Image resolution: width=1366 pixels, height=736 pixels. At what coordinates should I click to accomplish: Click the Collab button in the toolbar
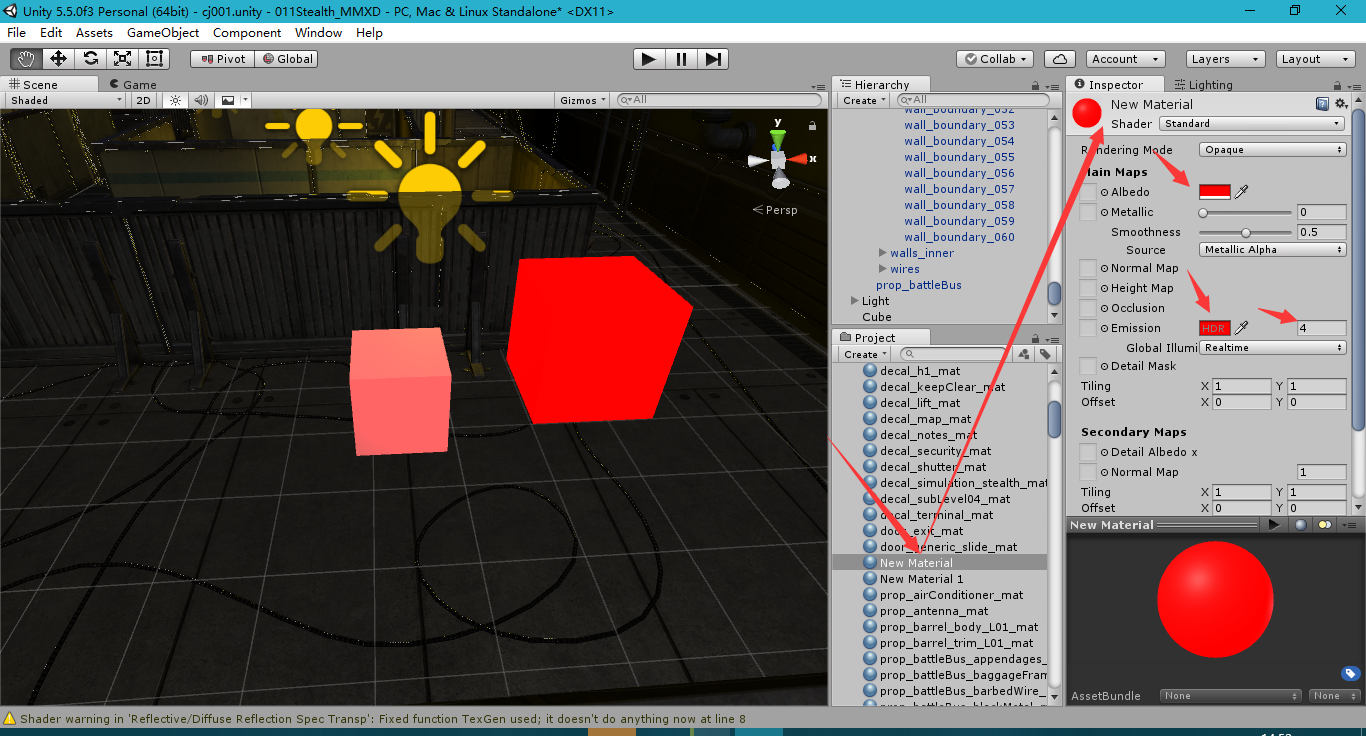click(993, 58)
